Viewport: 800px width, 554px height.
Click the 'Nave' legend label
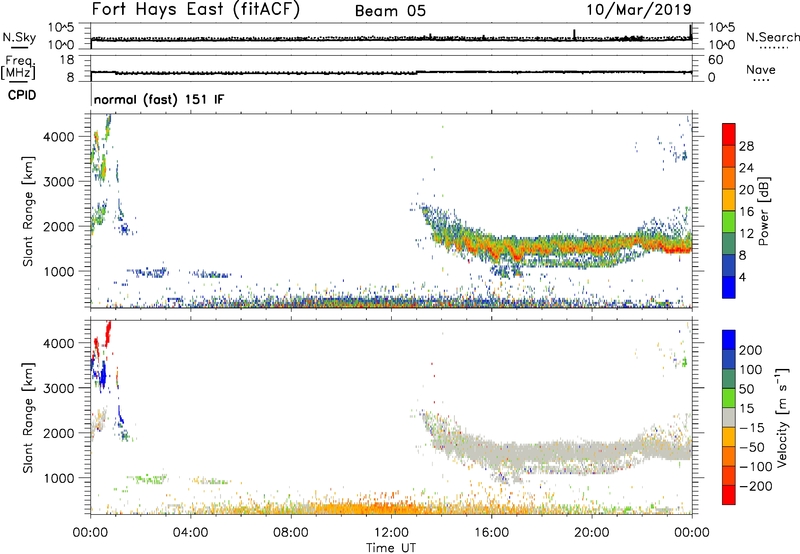761,69
